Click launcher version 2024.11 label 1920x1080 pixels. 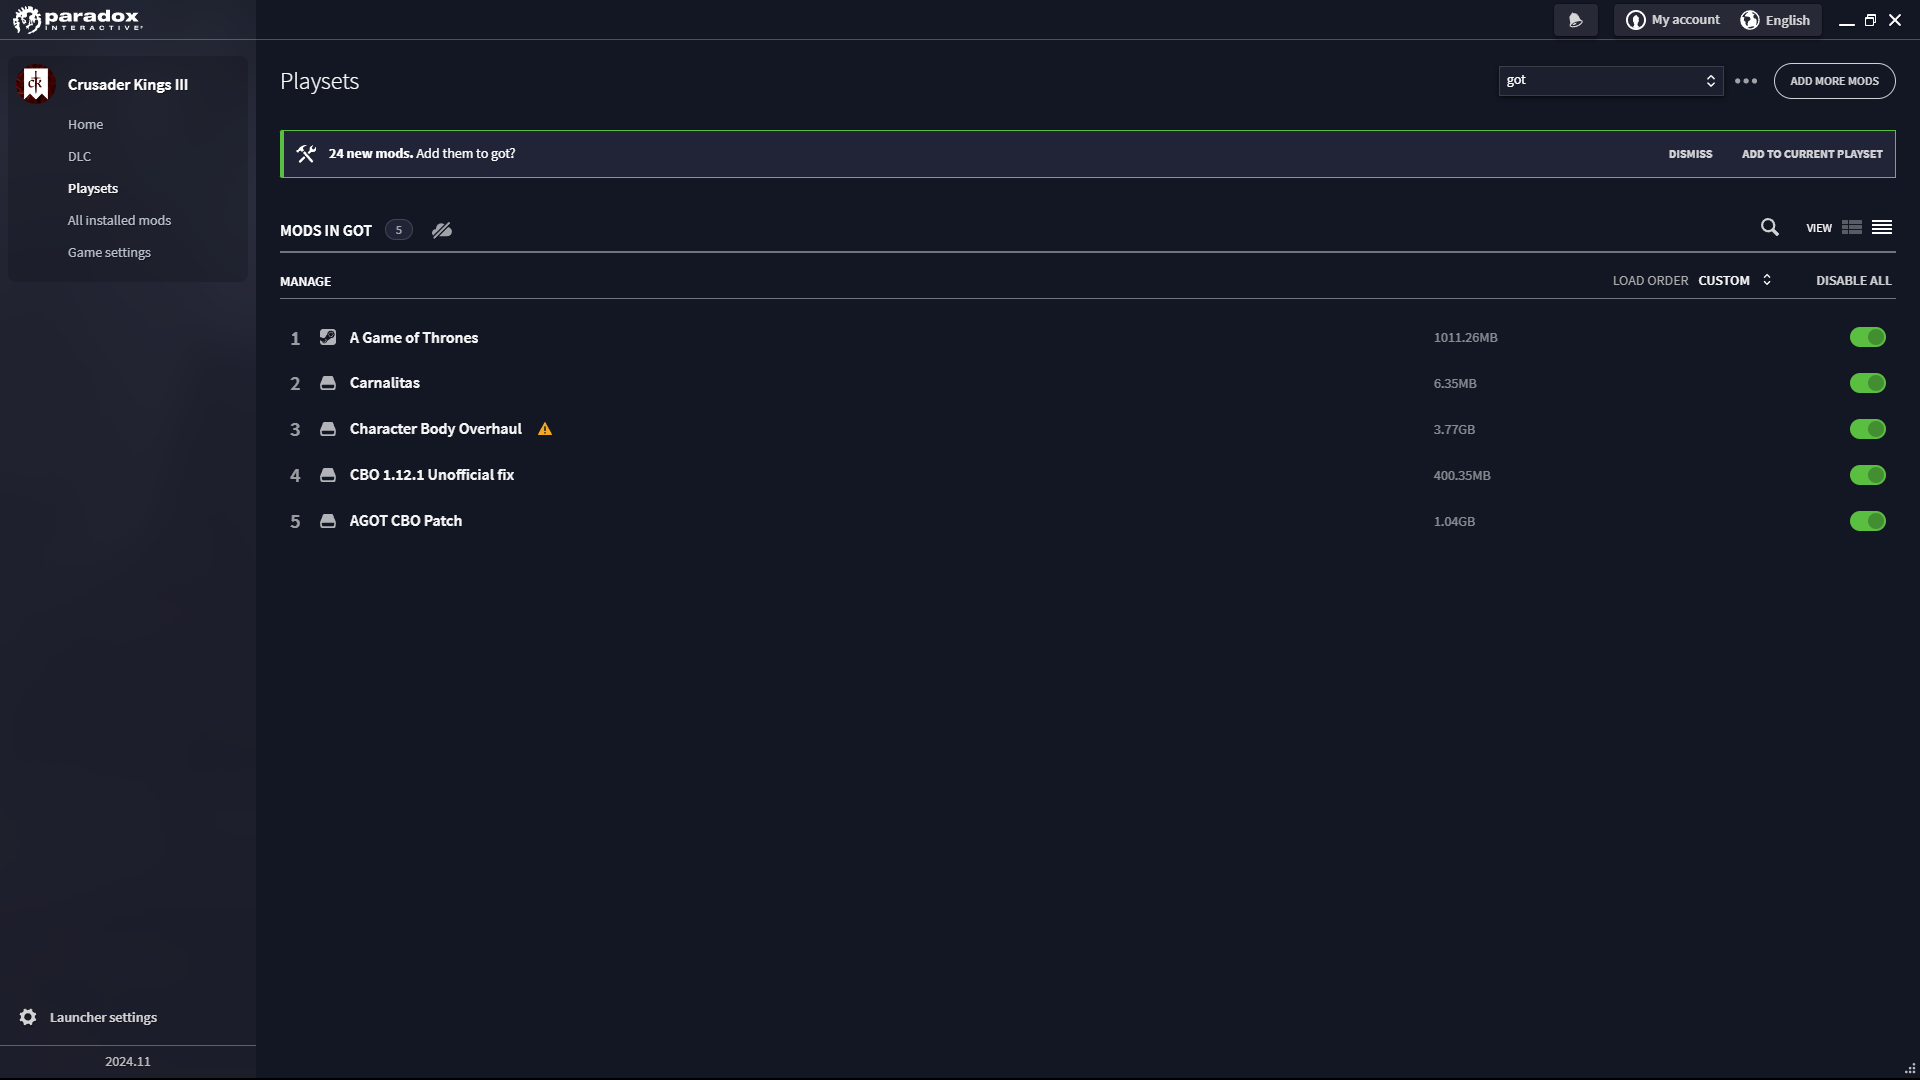click(x=128, y=1062)
